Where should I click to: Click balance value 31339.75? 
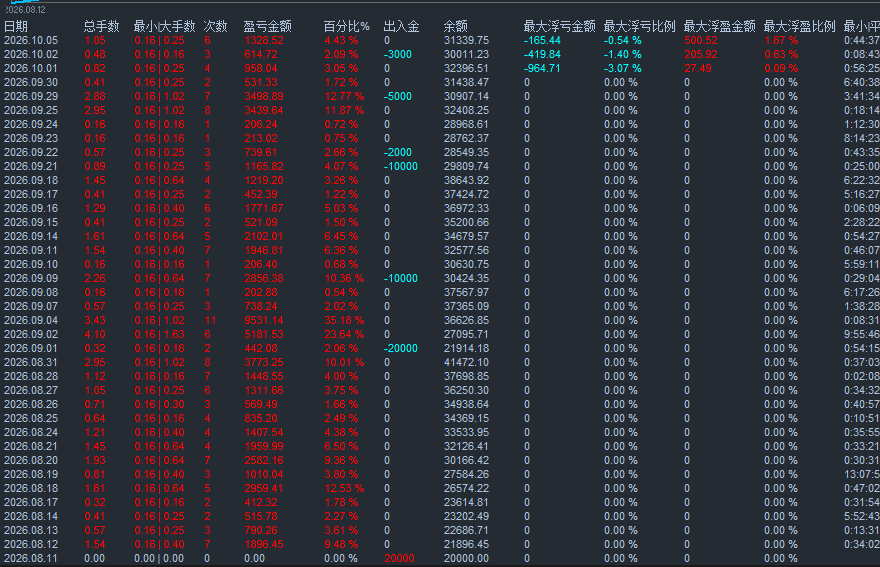point(466,40)
